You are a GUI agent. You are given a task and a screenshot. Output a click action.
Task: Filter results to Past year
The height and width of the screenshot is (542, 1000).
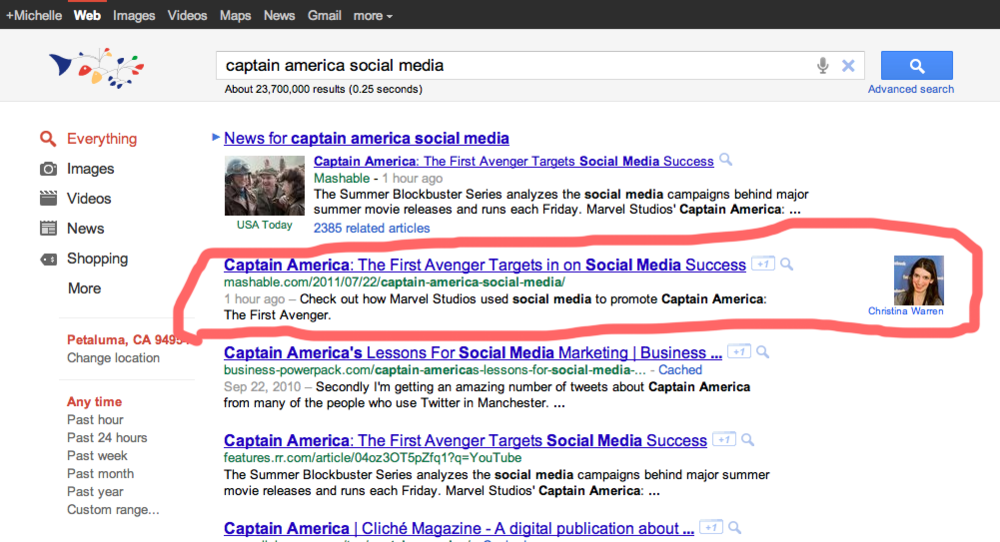(95, 492)
